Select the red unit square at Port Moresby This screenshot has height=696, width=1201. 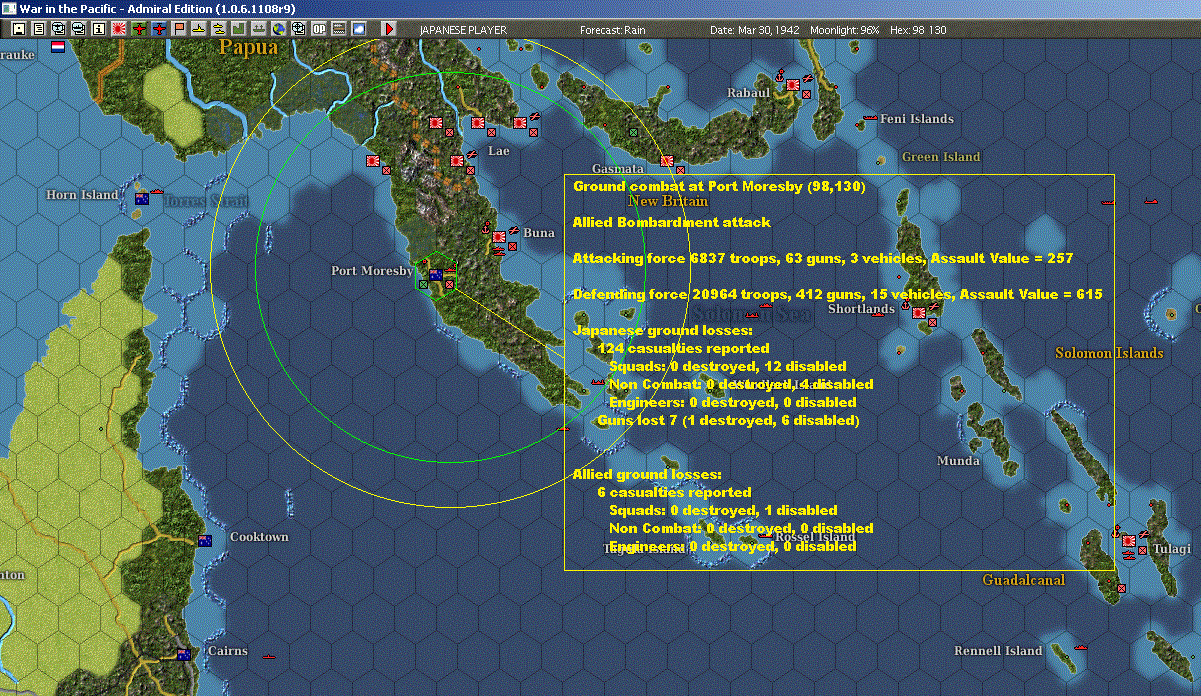[x=449, y=285]
